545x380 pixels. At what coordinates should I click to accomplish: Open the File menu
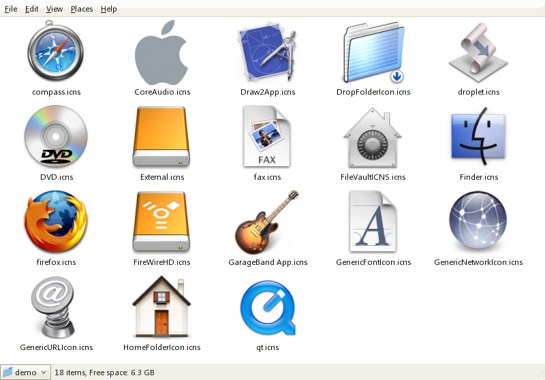tap(11, 9)
